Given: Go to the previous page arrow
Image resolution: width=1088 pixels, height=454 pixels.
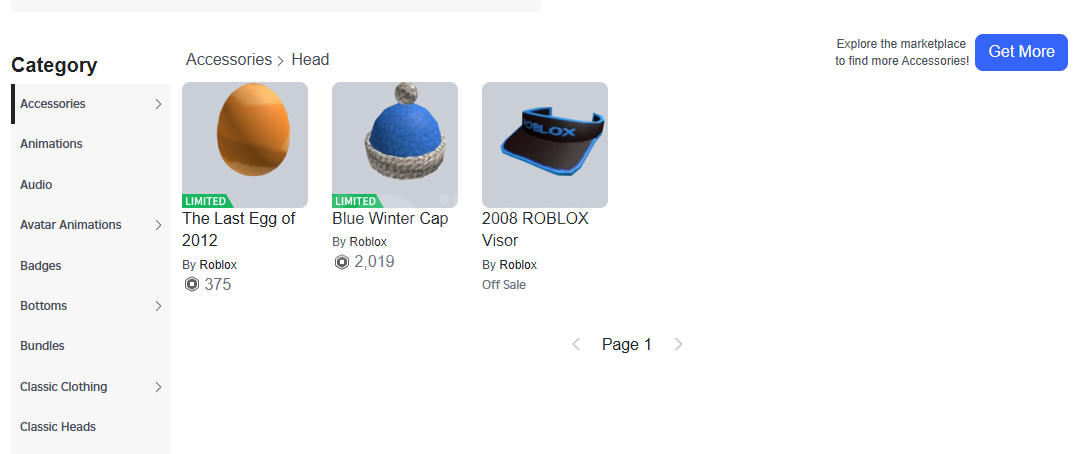Looking at the screenshot, I should pos(576,344).
